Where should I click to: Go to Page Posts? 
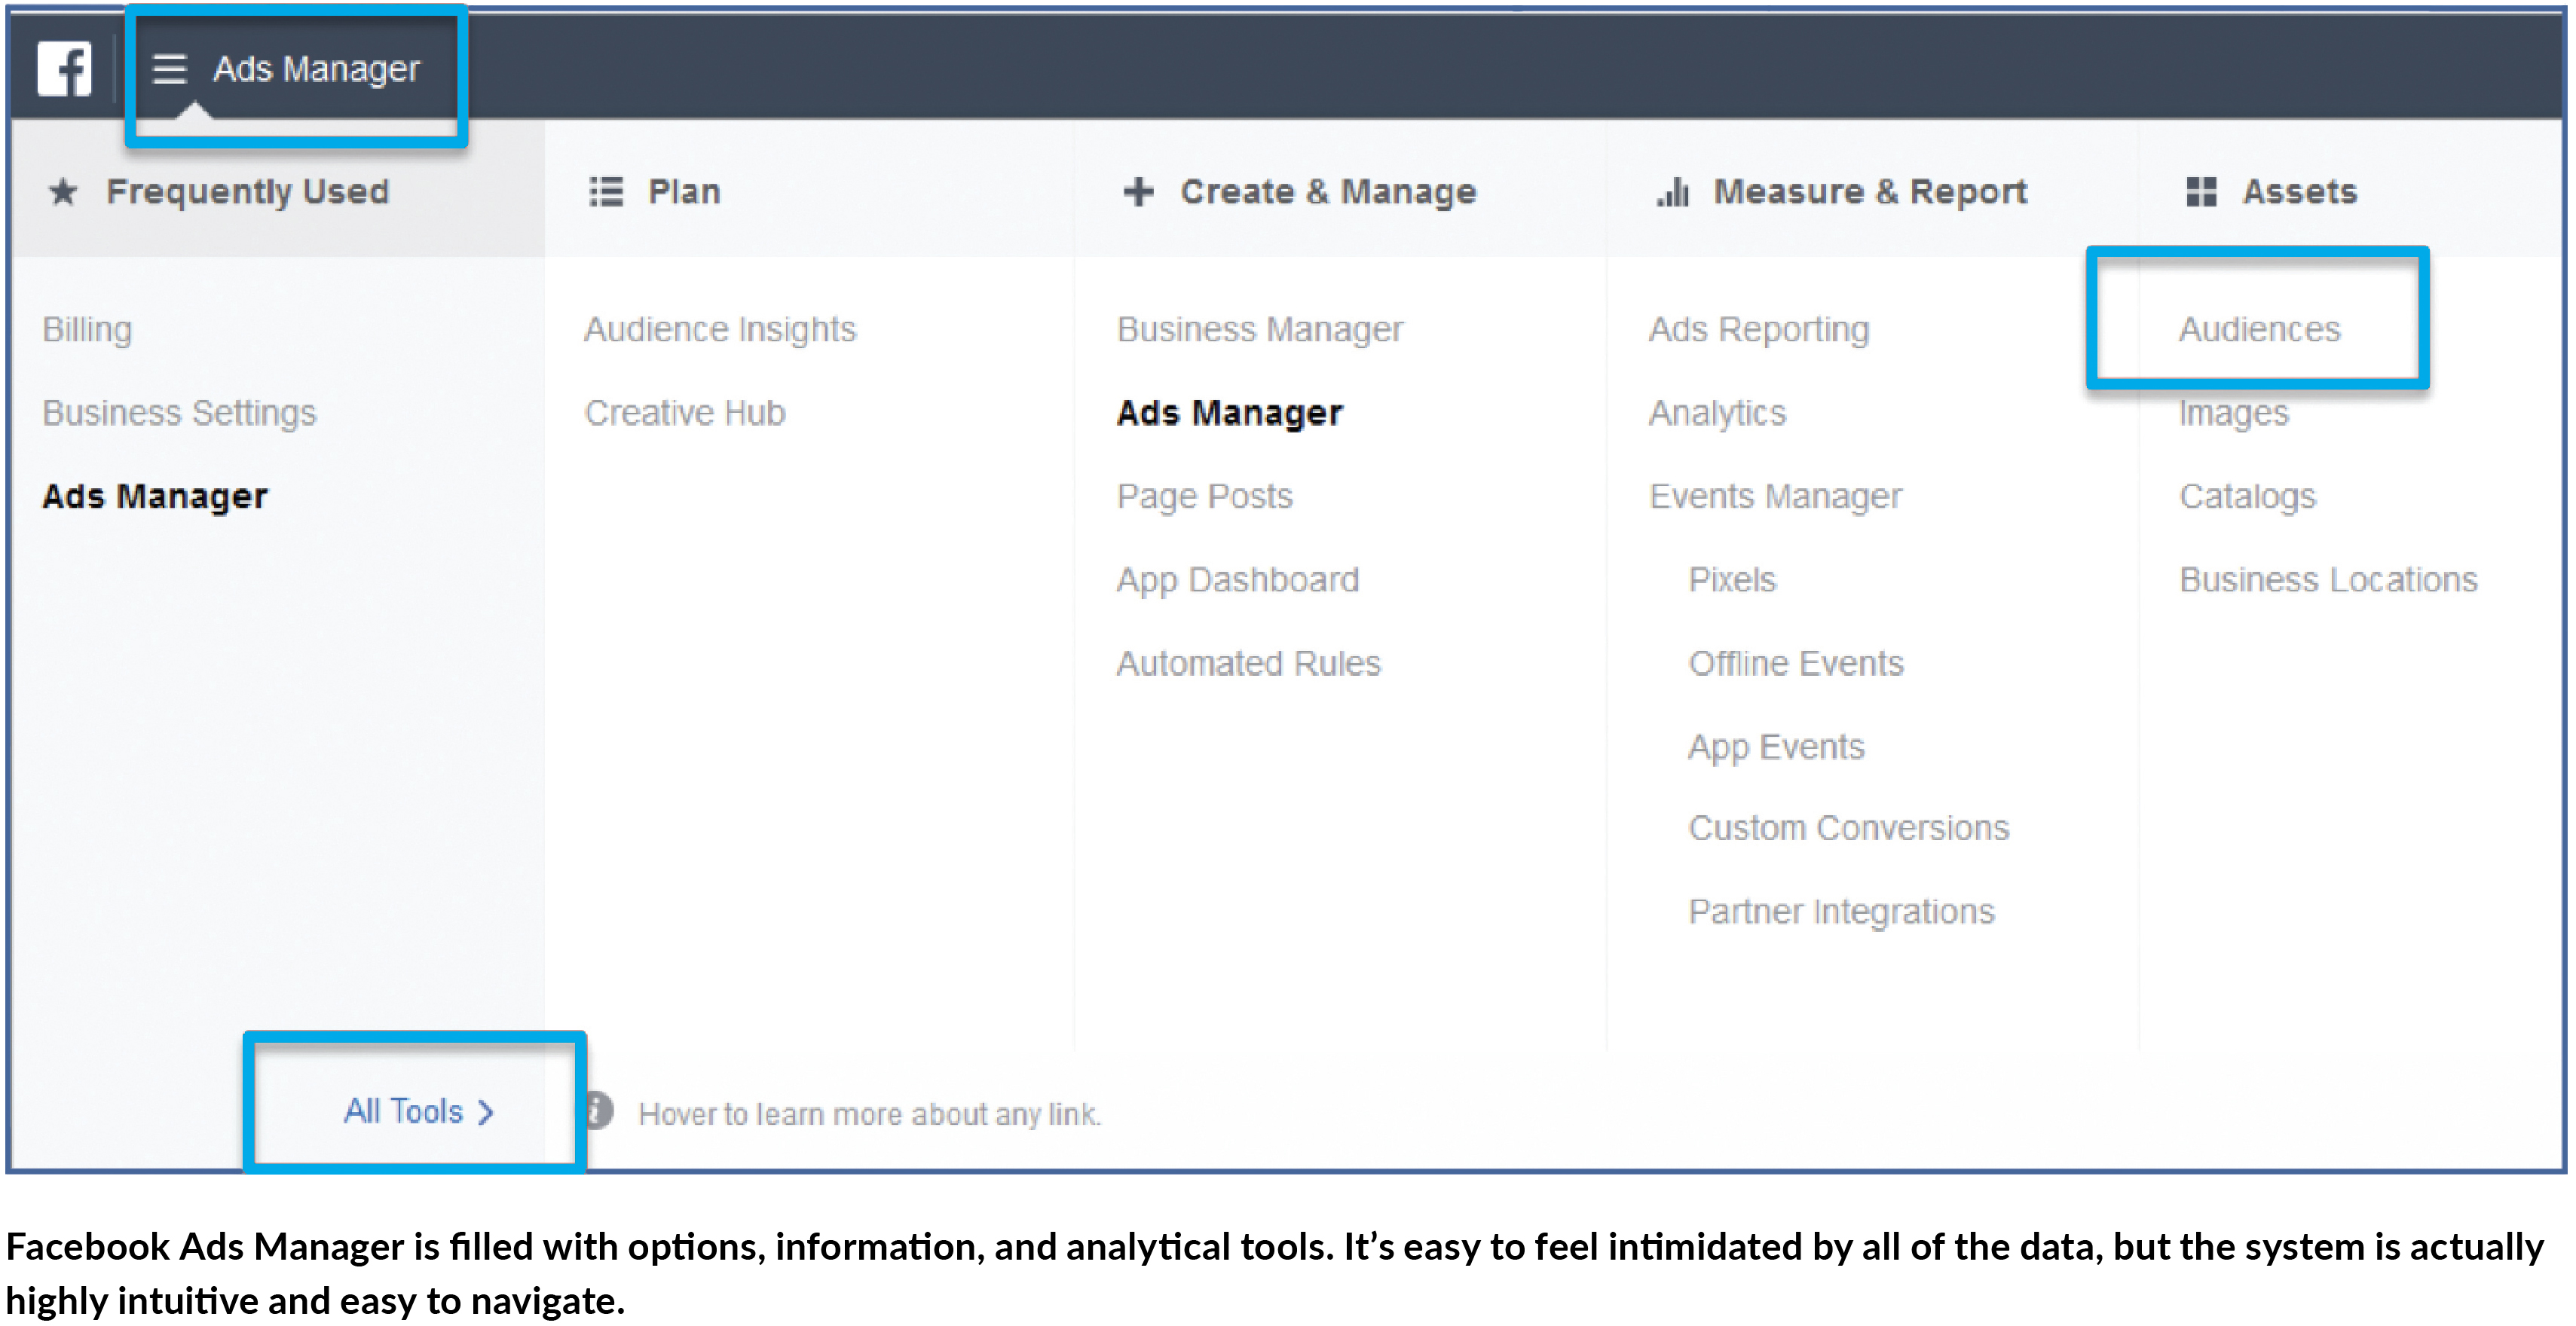click(1204, 496)
